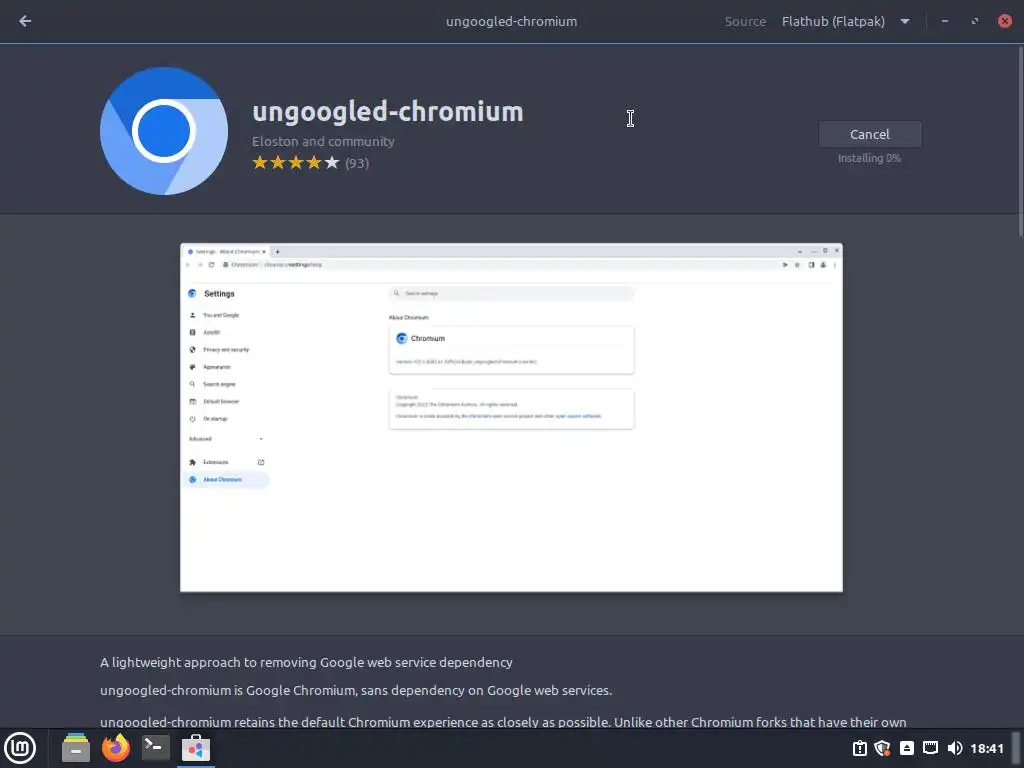Image resolution: width=1024 pixels, height=768 pixels.
Task: Click the Source label in the header
Action: coord(745,21)
